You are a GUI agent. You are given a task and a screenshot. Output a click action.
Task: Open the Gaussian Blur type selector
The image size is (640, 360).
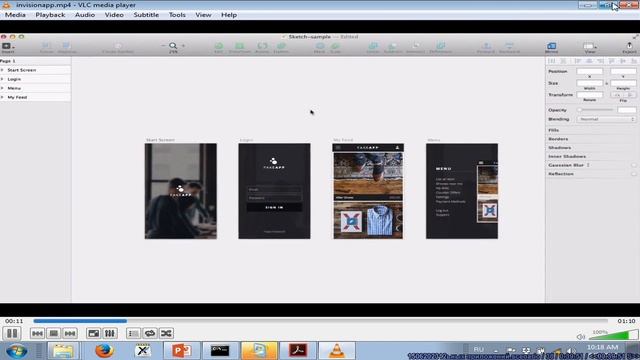pyautogui.click(x=589, y=165)
